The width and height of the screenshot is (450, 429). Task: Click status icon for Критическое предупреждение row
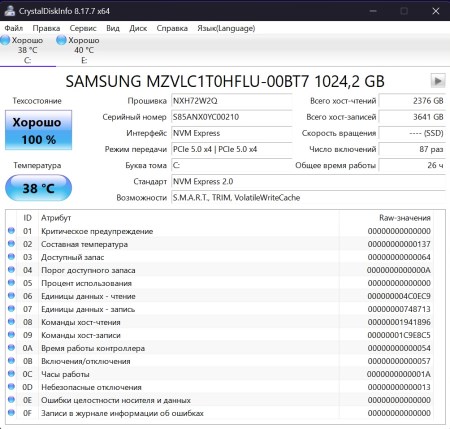(x=11, y=231)
